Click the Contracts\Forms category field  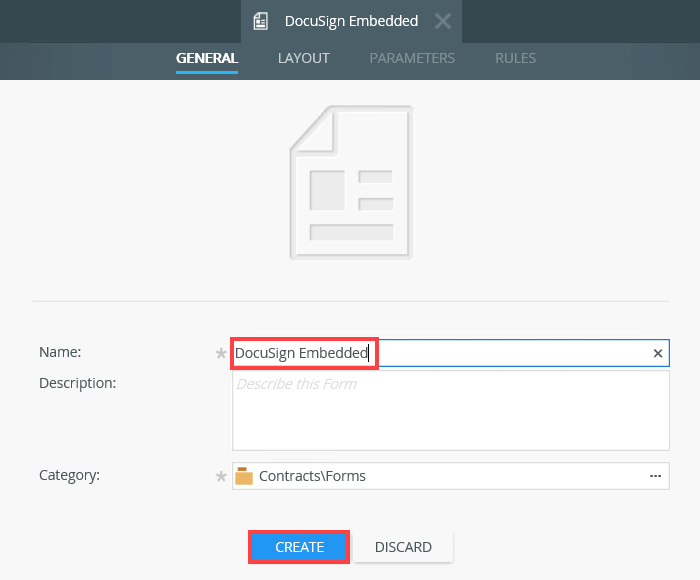pos(450,476)
